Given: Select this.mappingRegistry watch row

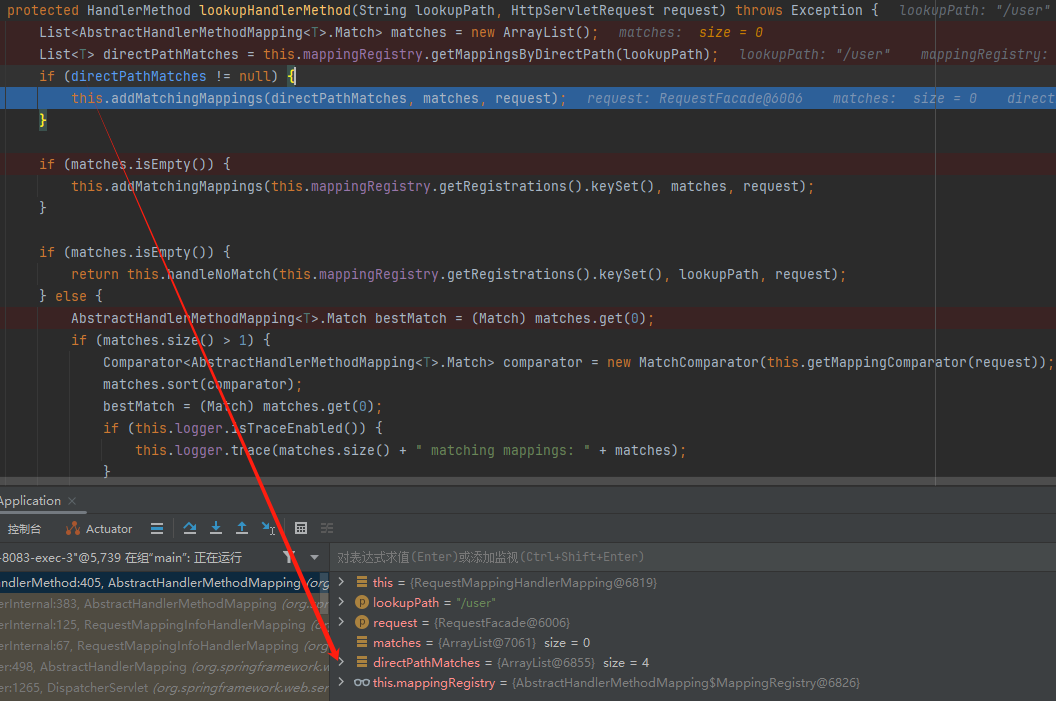Looking at the screenshot, I should pyautogui.click(x=694, y=683).
